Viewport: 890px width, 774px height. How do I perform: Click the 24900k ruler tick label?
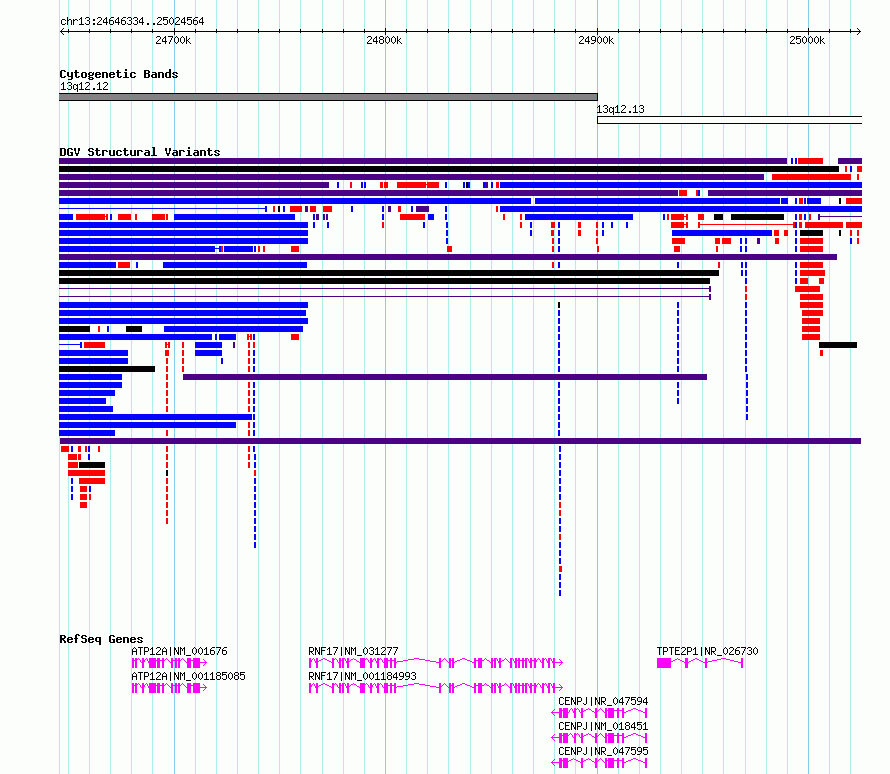(x=596, y=40)
